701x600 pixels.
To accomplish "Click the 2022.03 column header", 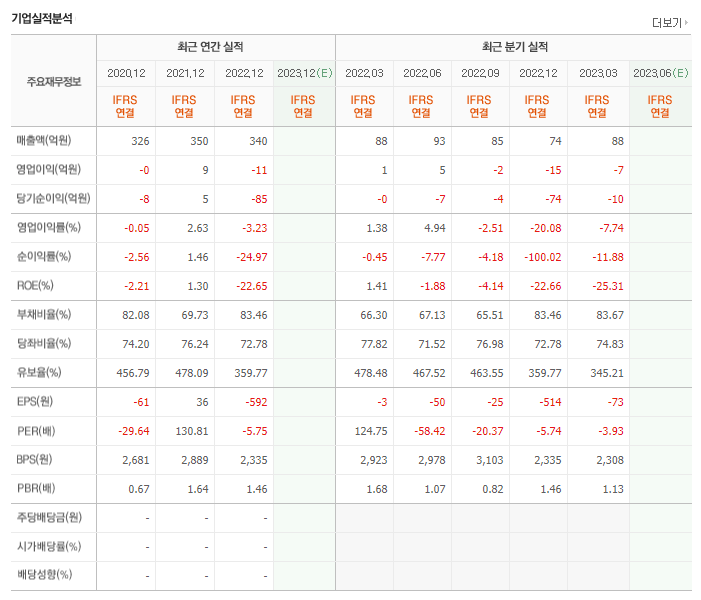I will pyautogui.click(x=364, y=73).
